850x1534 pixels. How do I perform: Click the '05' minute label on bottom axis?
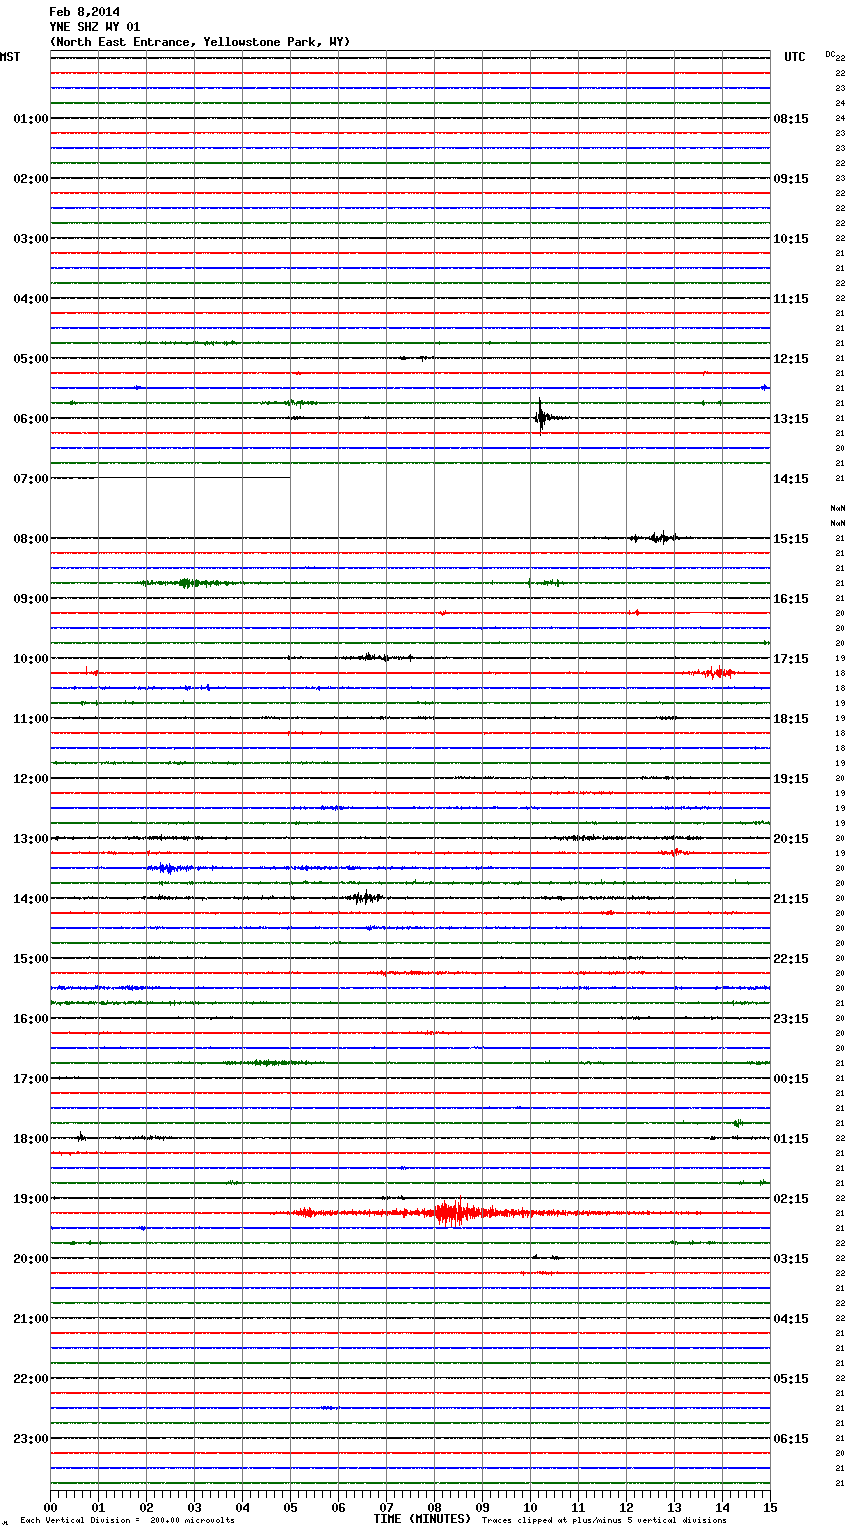coord(290,1507)
